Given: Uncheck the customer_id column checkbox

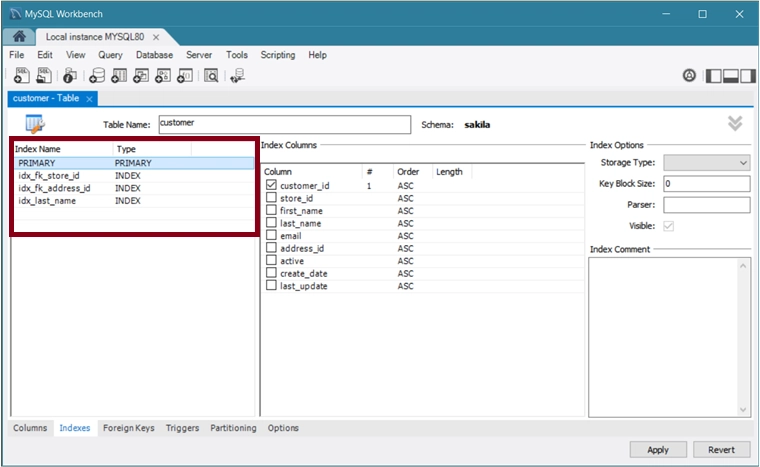Looking at the screenshot, I should point(271,185).
